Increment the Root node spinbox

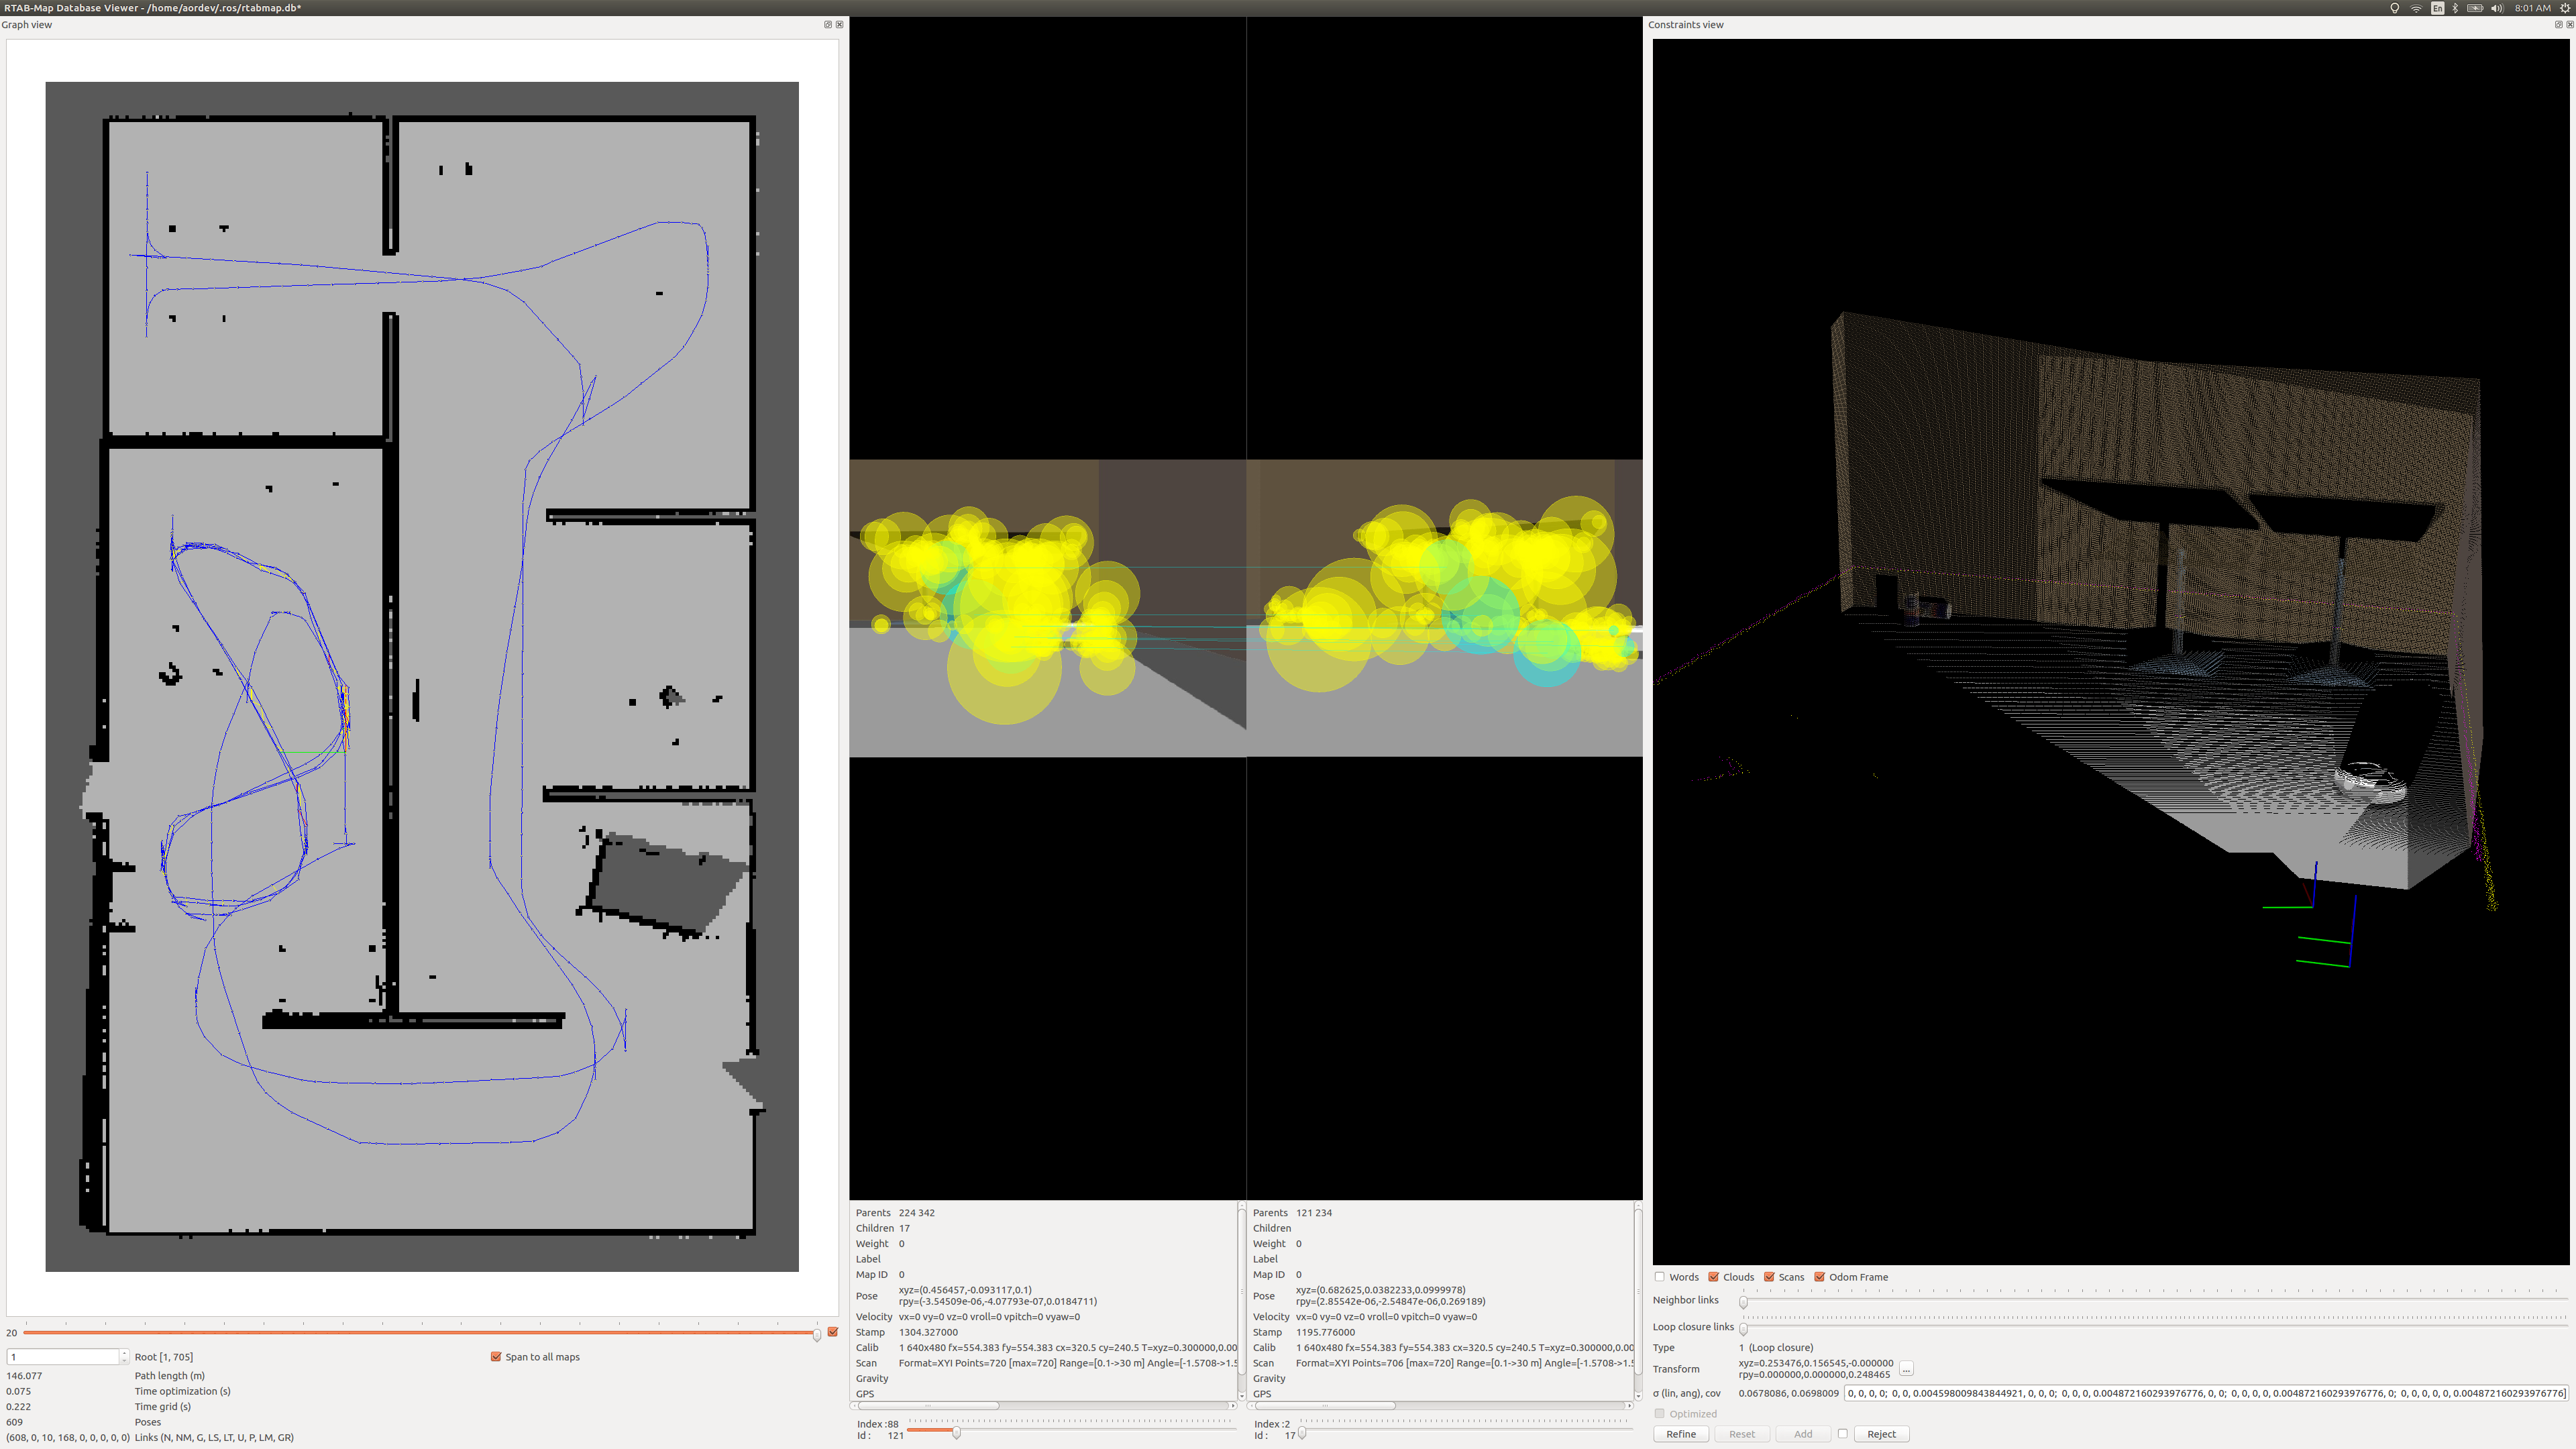124,1353
